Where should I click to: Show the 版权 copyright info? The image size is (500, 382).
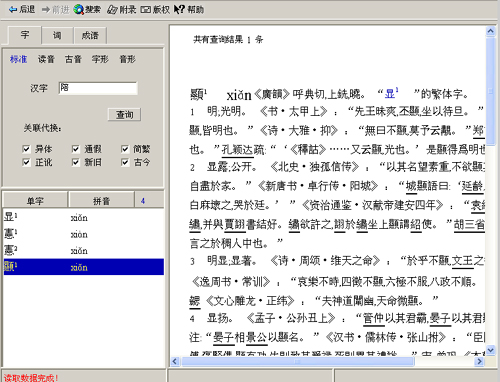point(155,9)
